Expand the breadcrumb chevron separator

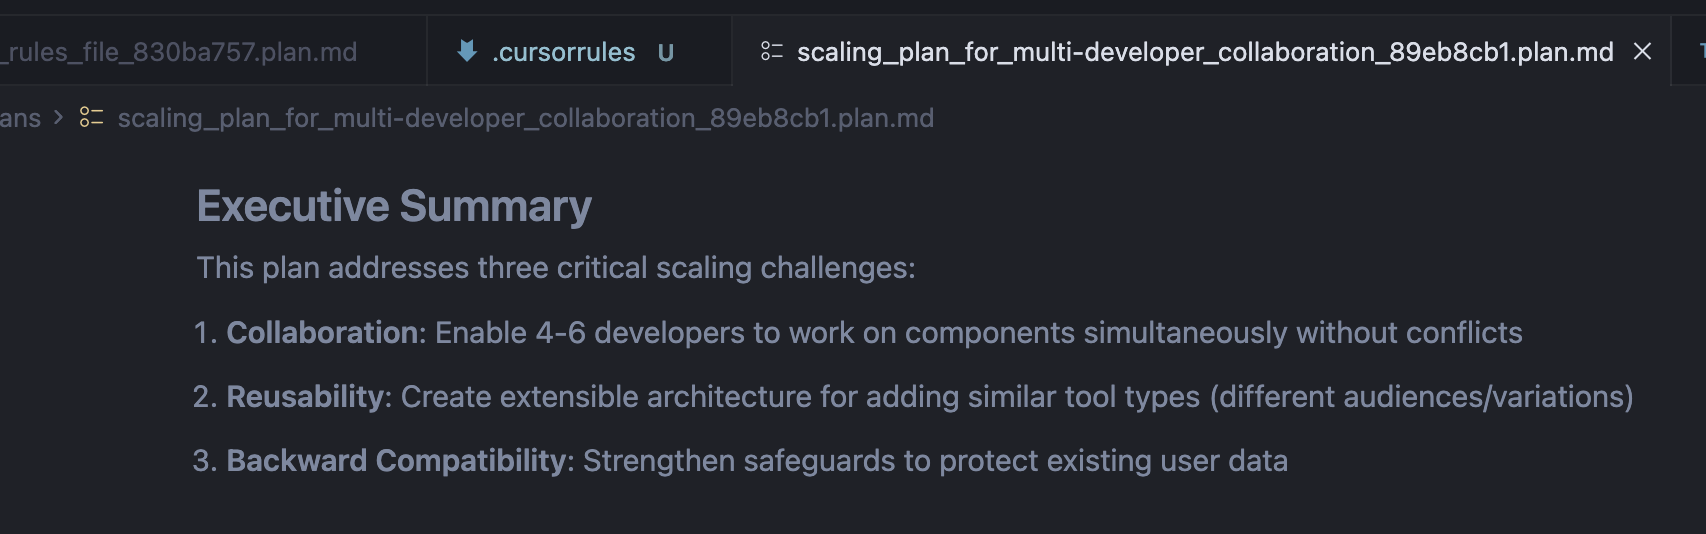[x=58, y=118]
